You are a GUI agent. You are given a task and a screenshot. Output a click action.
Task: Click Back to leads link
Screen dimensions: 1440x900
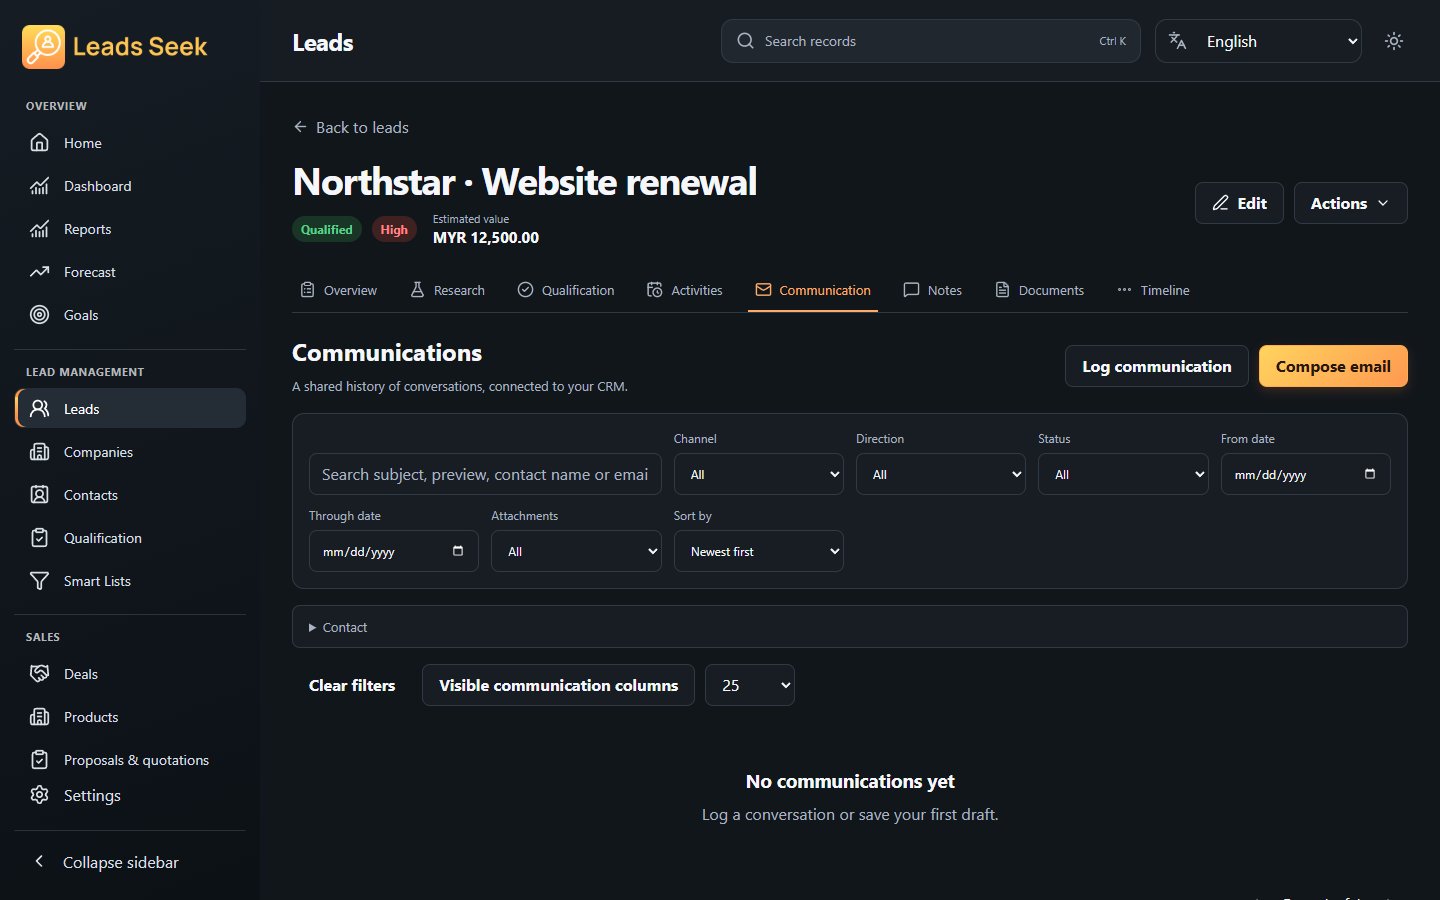tap(351, 127)
